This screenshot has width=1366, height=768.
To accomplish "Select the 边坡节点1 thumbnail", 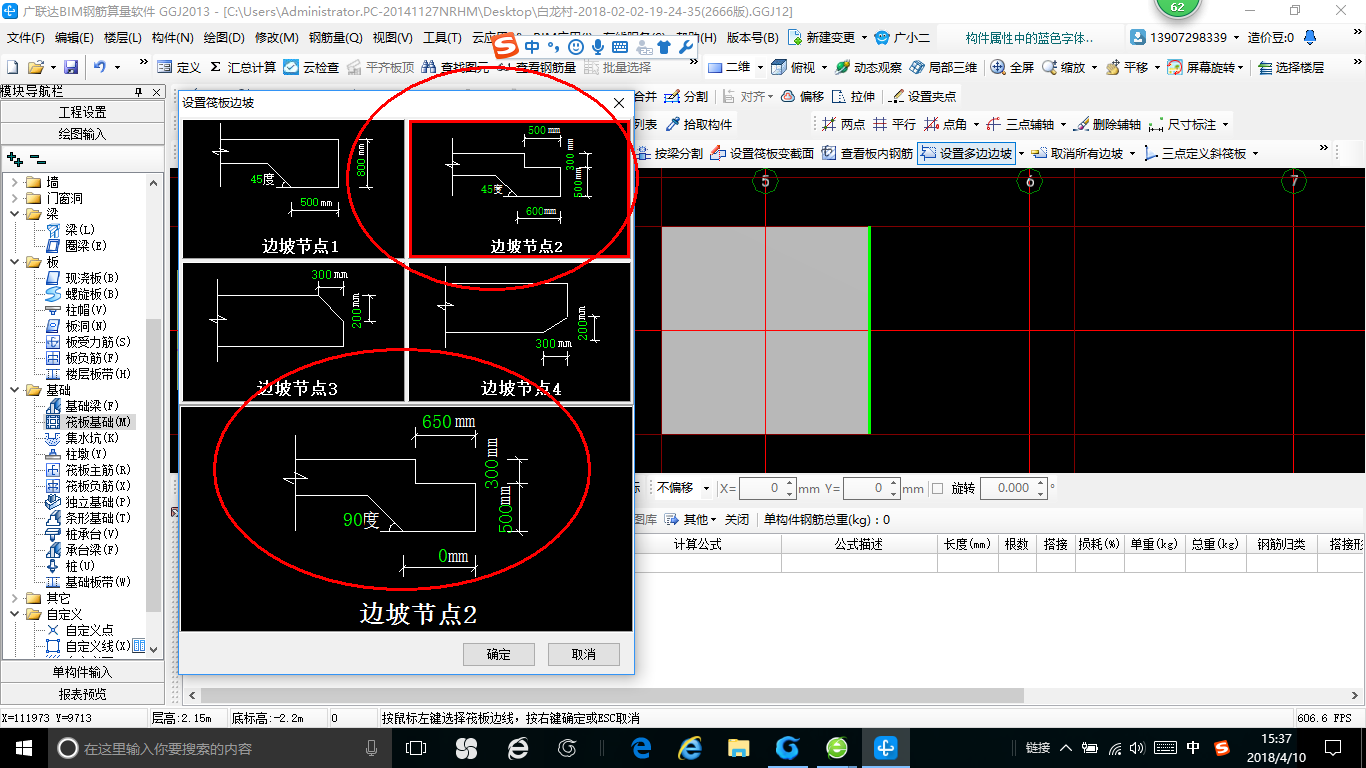I will tap(293, 189).
